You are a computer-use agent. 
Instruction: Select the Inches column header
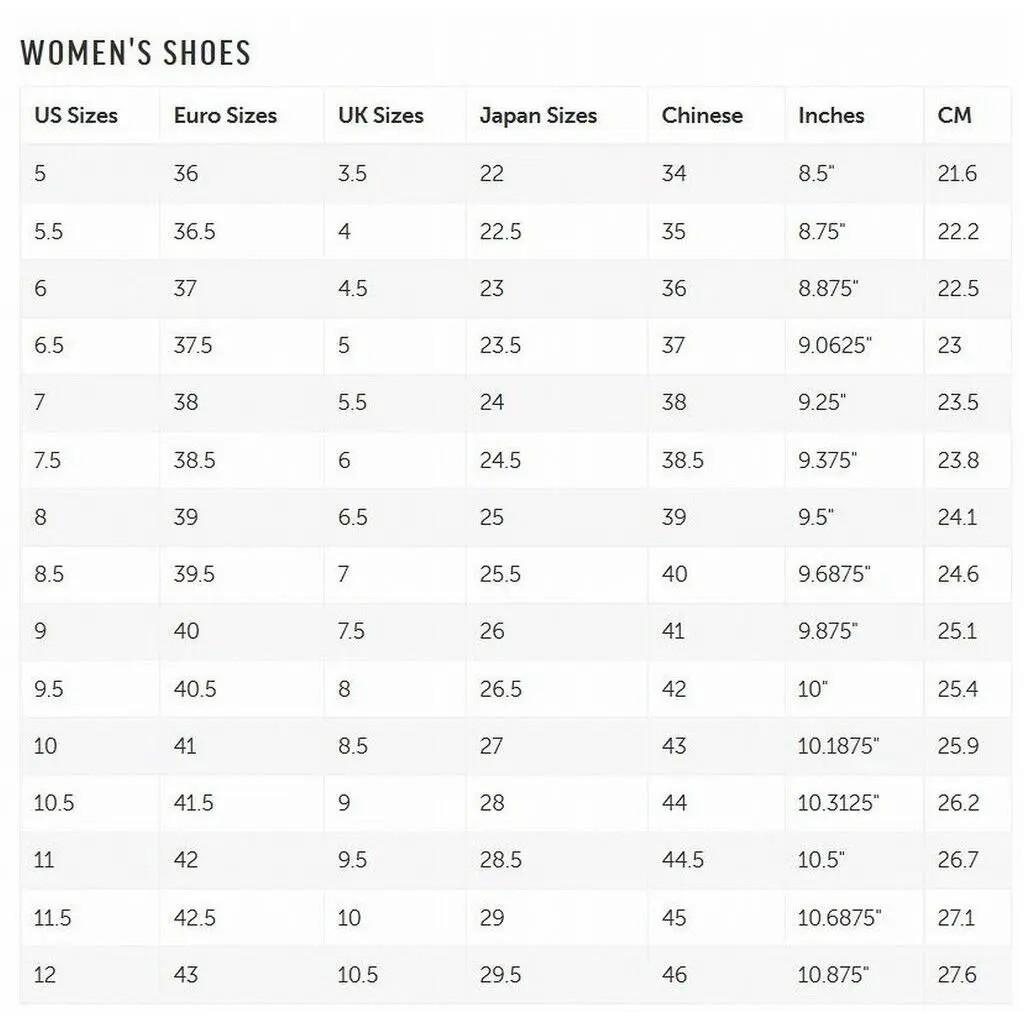click(x=831, y=116)
